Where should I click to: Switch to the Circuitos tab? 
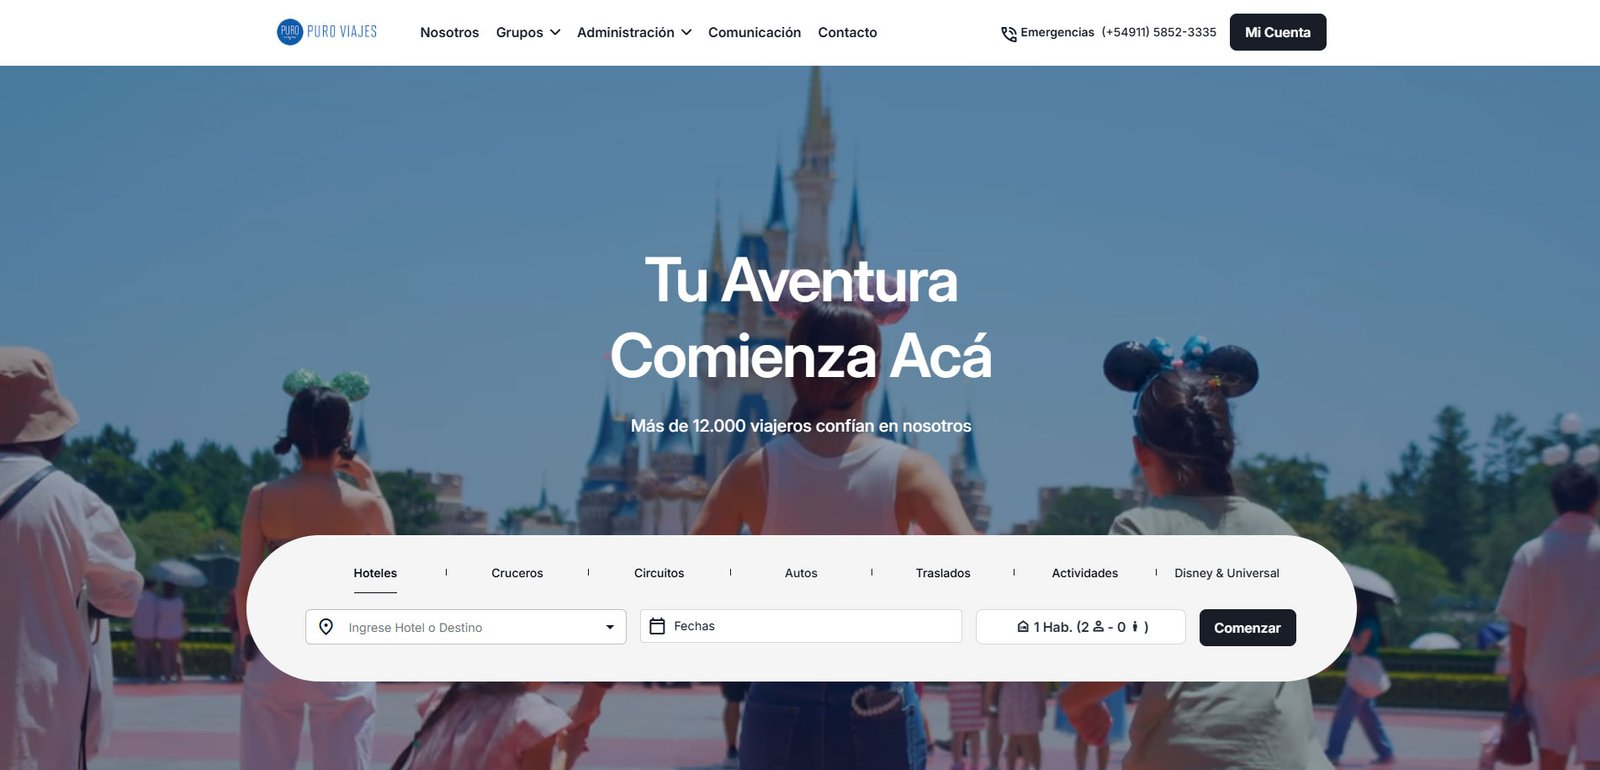tap(659, 573)
